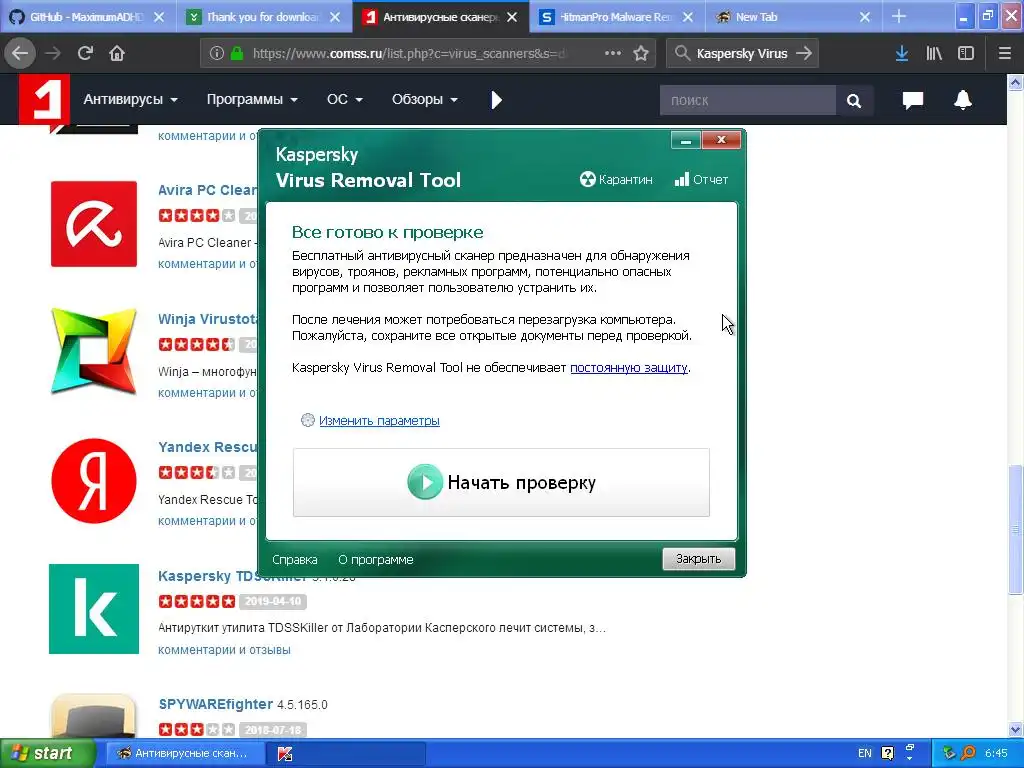The height and width of the screenshot is (768, 1024).
Task: Open Карантин in Kaspersky tool
Action: pos(616,180)
